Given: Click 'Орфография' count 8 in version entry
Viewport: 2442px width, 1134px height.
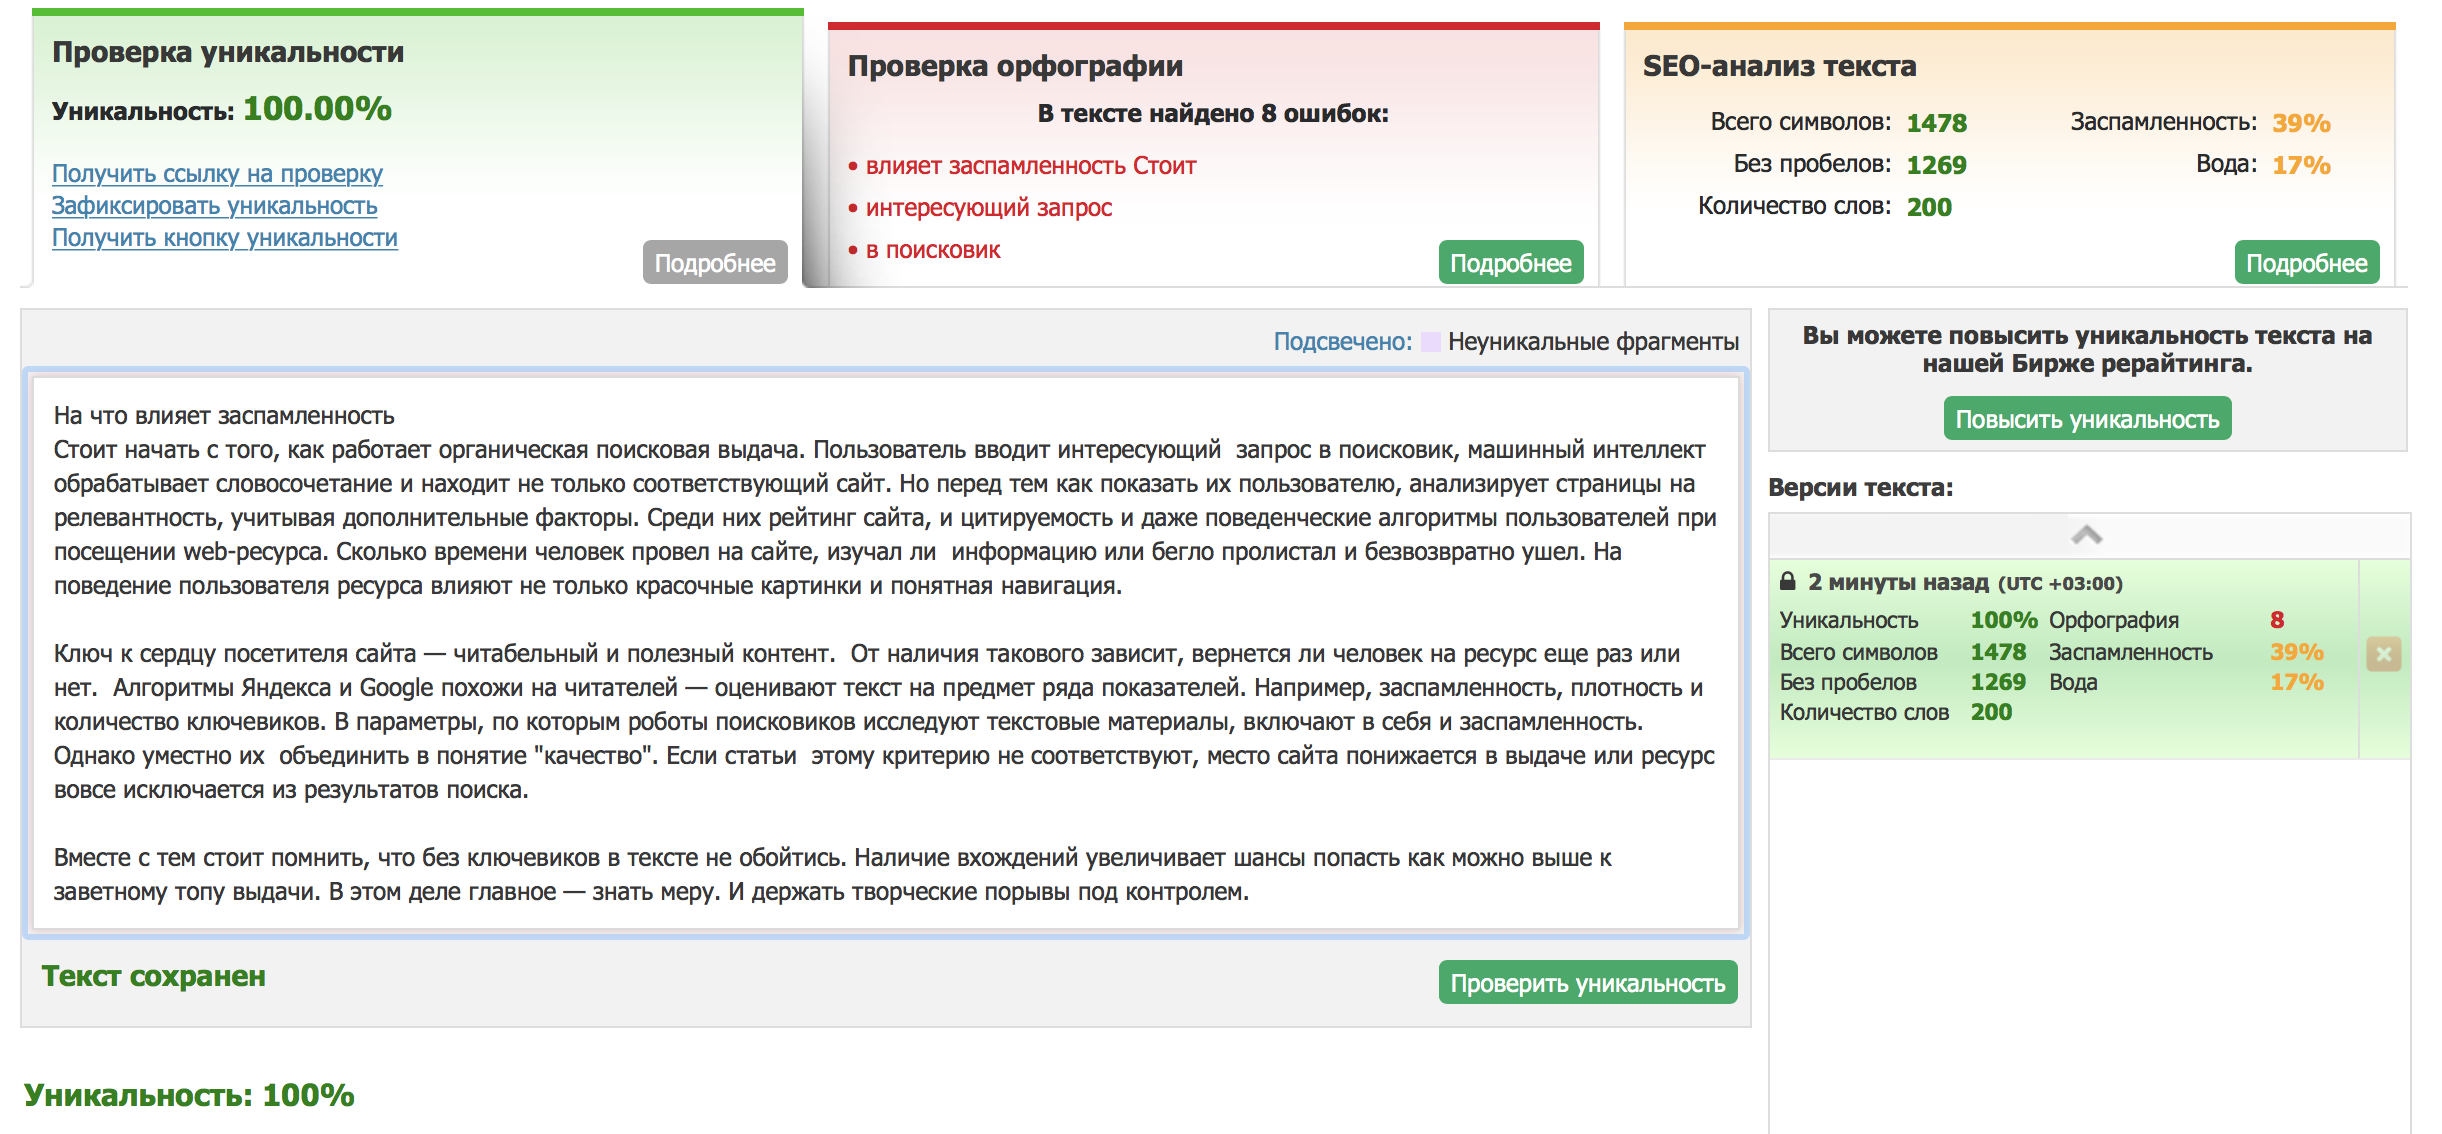Looking at the screenshot, I should click(x=2277, y=620).
